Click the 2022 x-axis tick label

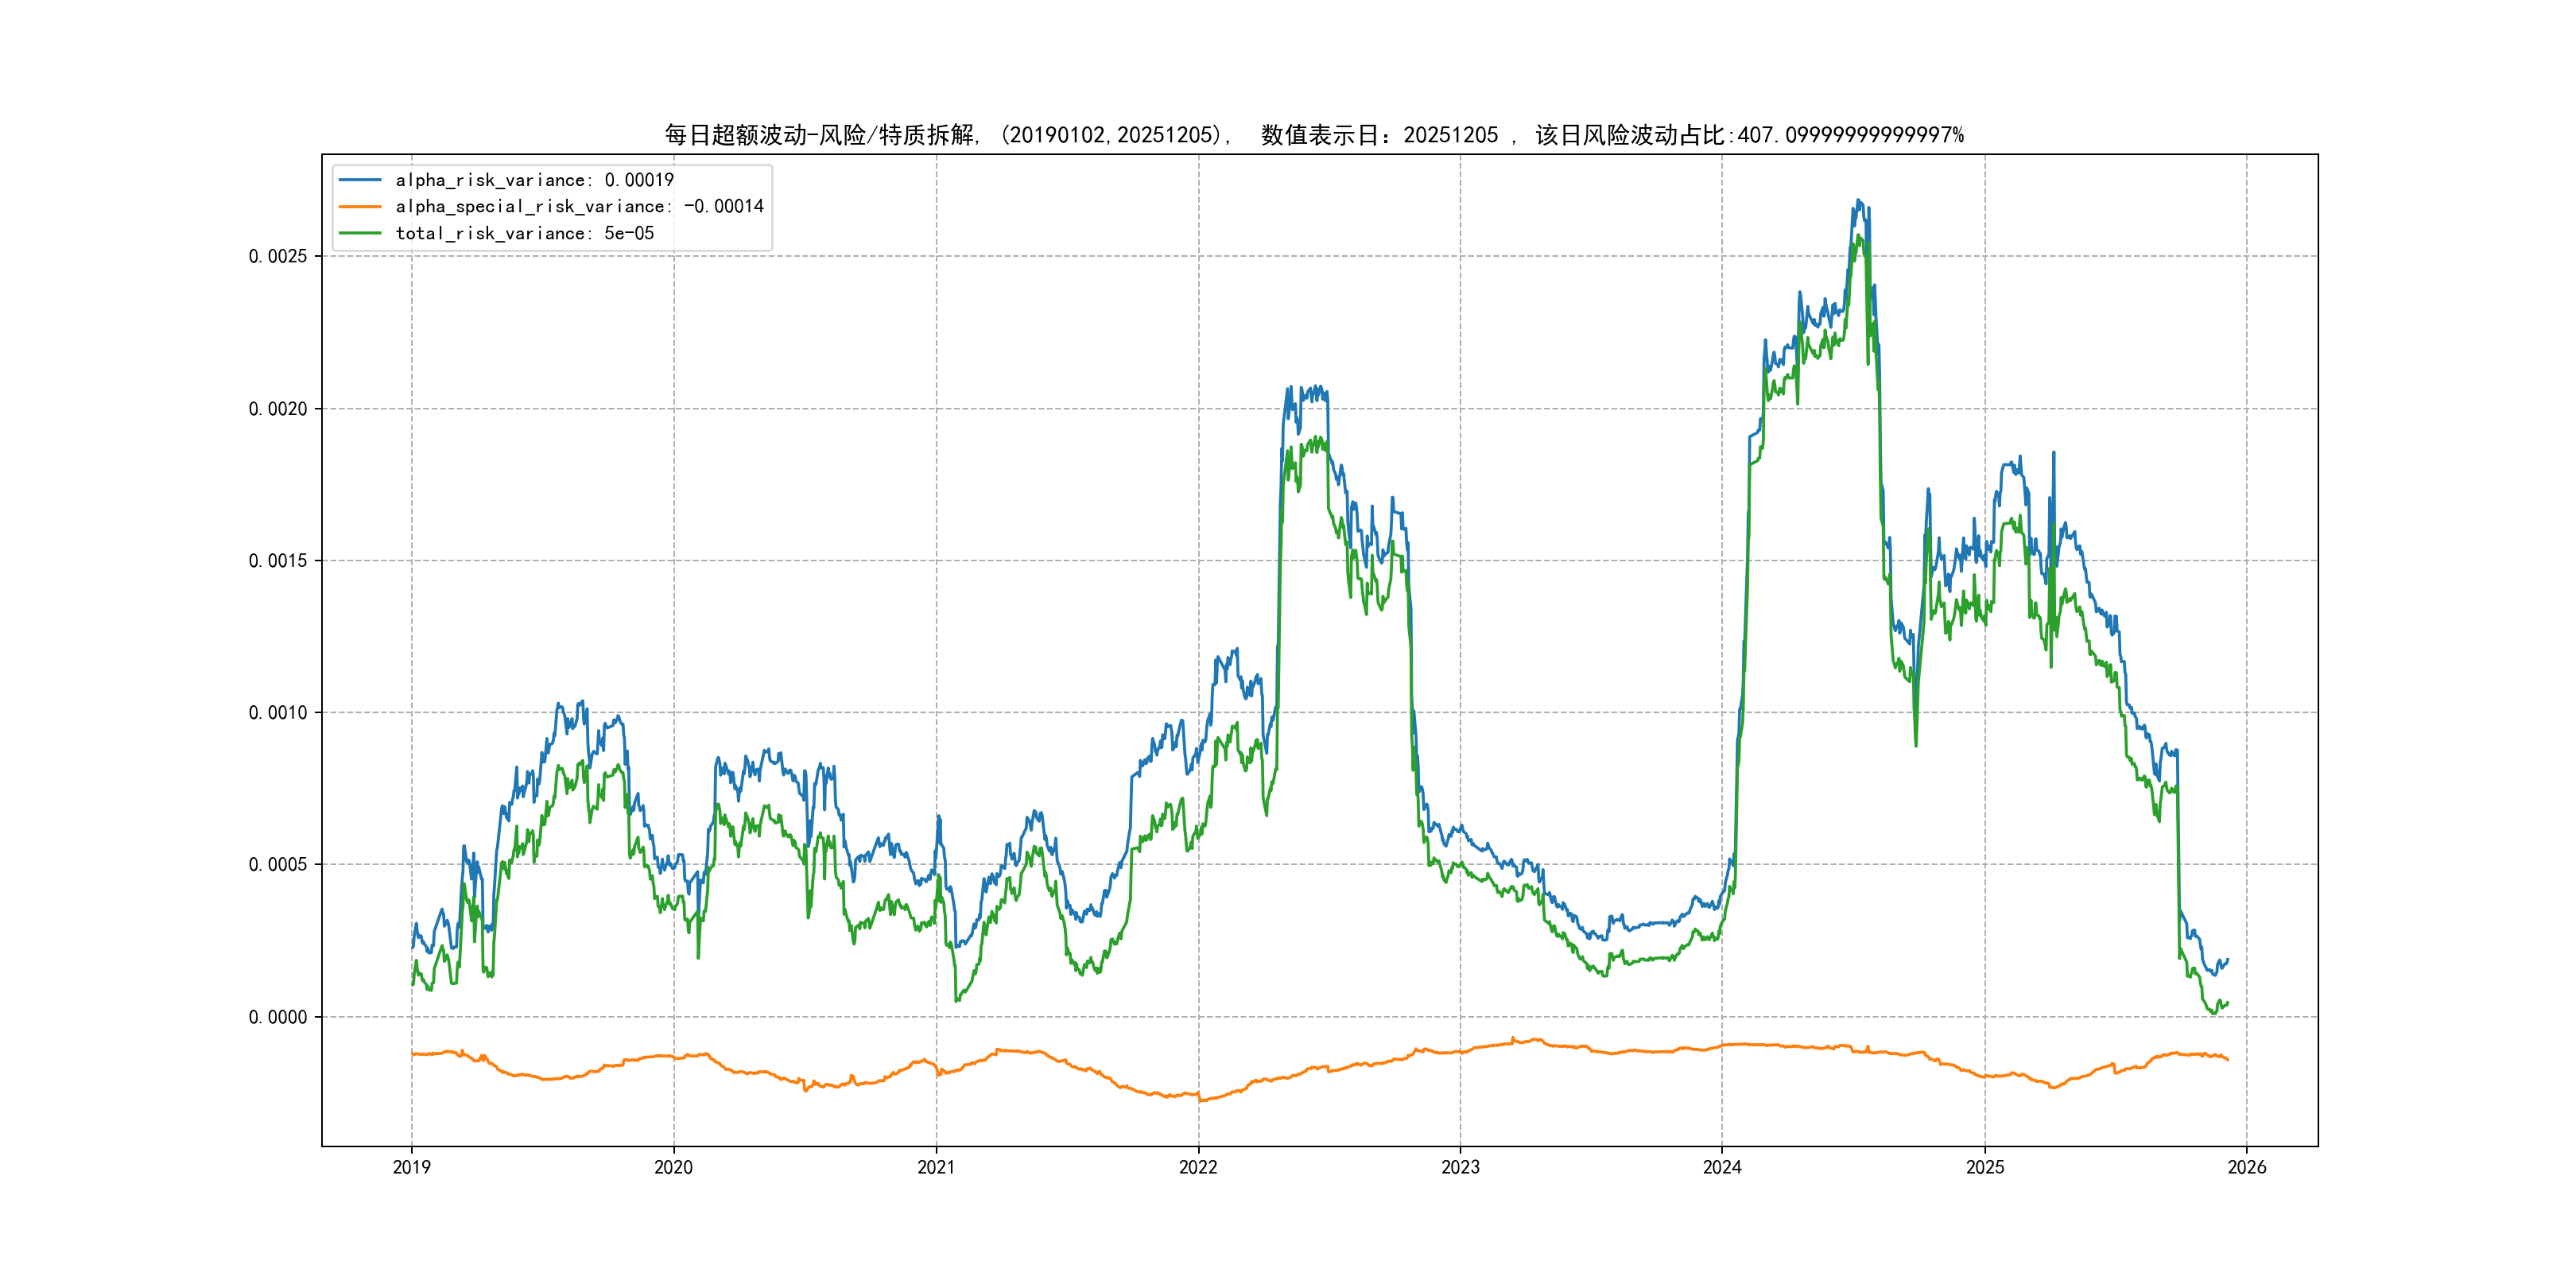pyautogui.click(x=1198, y=1167)
